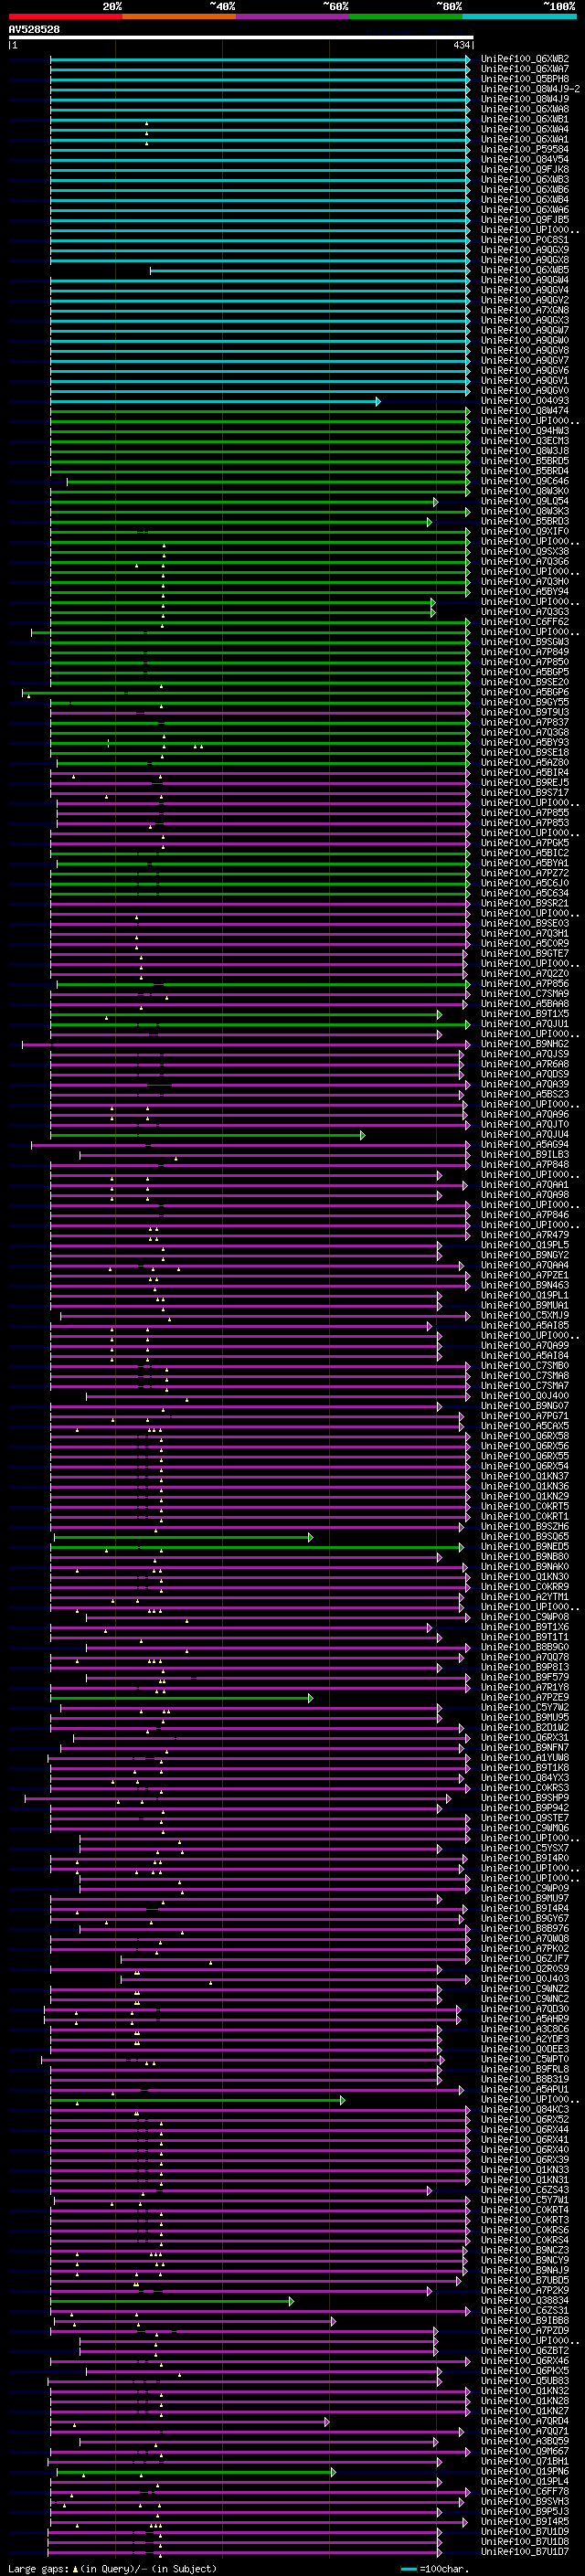The width and height of the screenshot is (585, 2576).
Task: Click the green ~80% identity legend segment
Action: tap(406, 16)
